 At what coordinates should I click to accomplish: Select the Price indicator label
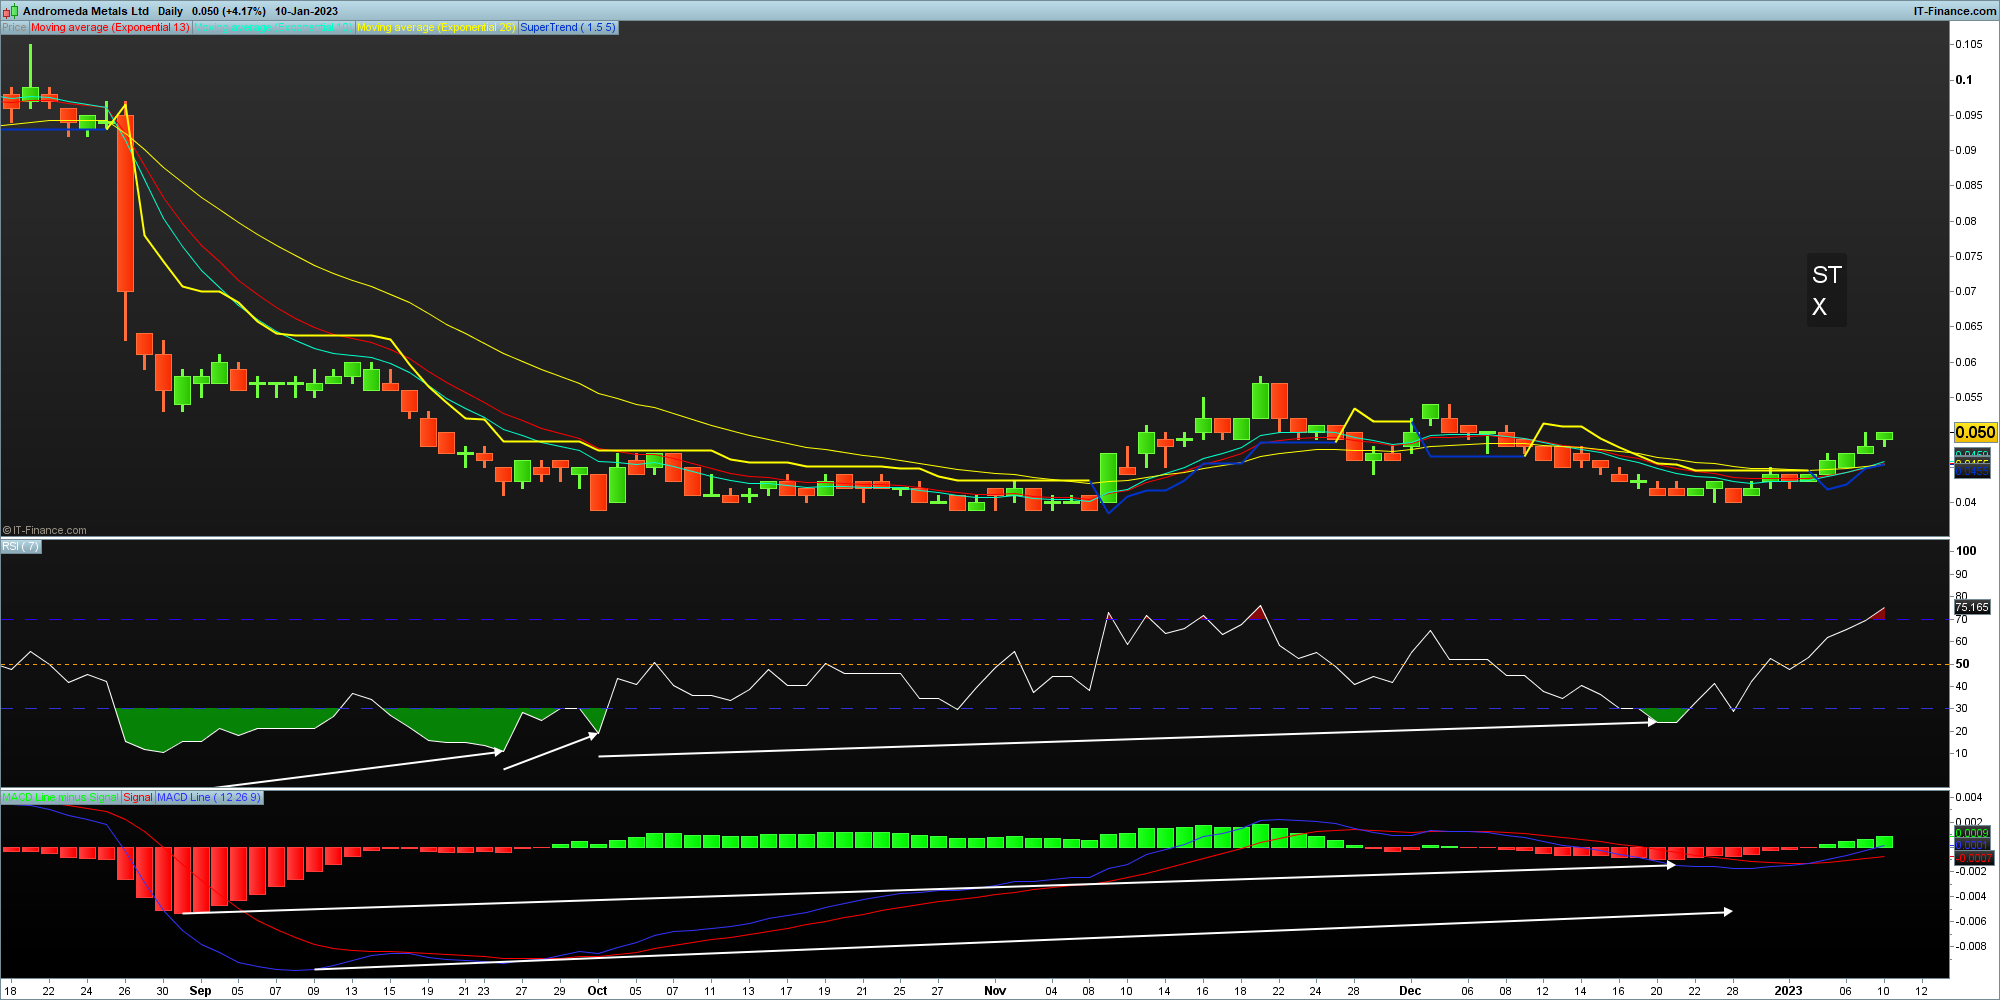pyautogui.click(x=14, y=28)
